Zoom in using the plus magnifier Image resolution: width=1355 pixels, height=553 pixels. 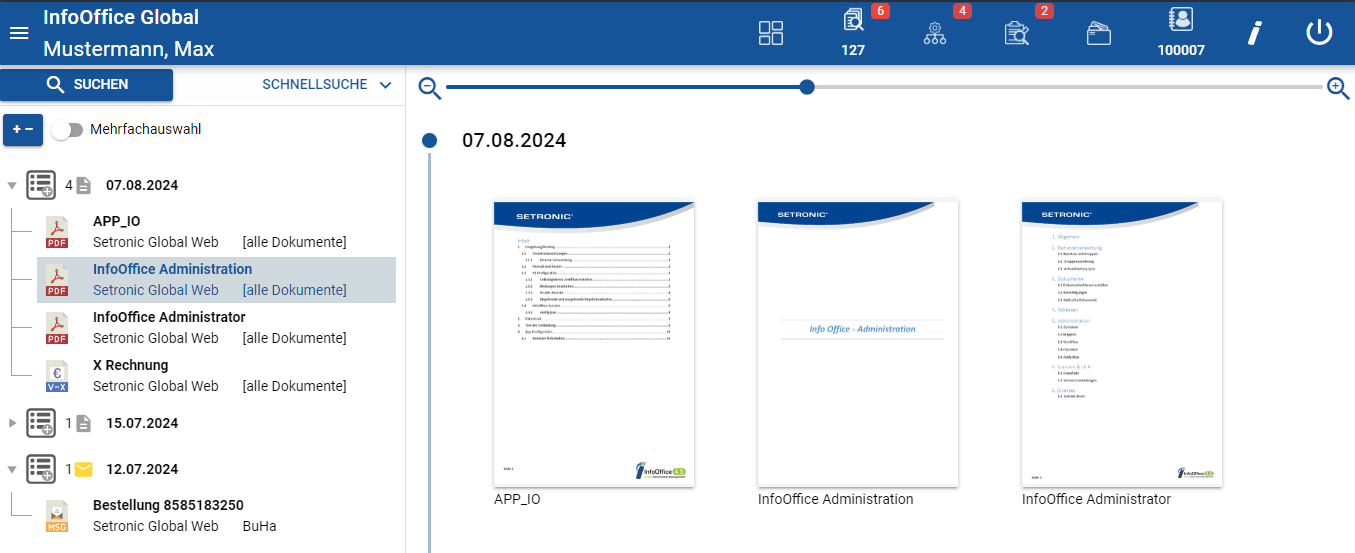tap(1338, 88)
